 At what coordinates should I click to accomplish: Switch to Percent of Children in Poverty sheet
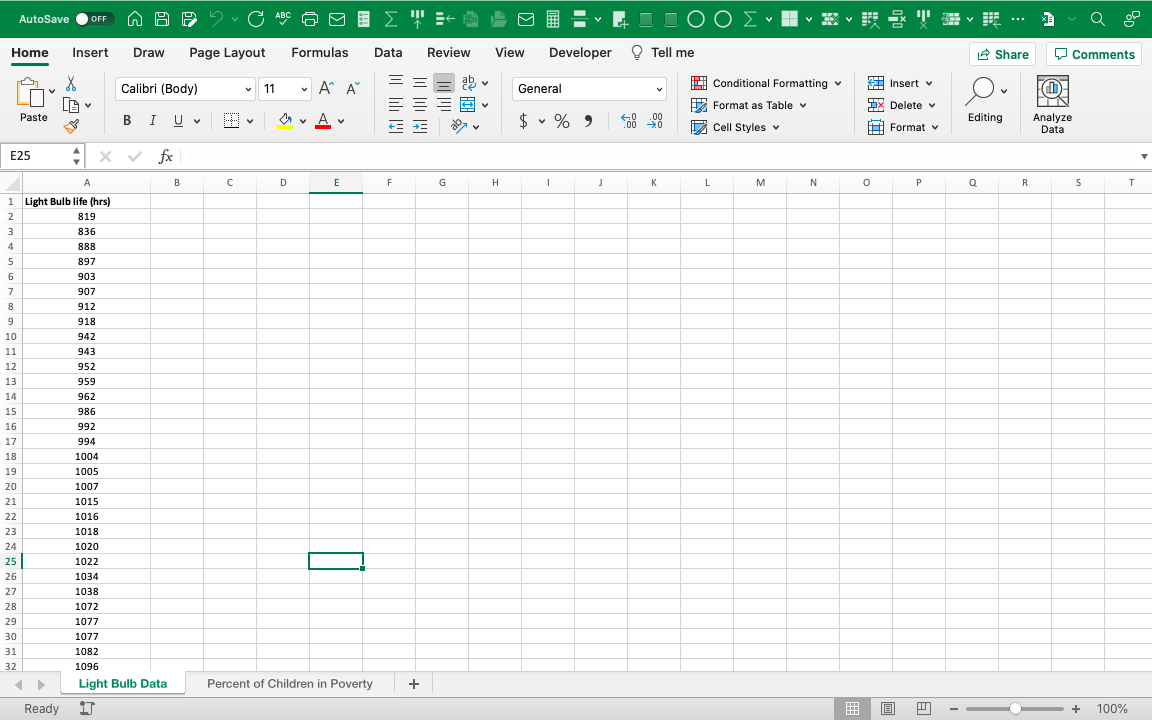[289, 684]
